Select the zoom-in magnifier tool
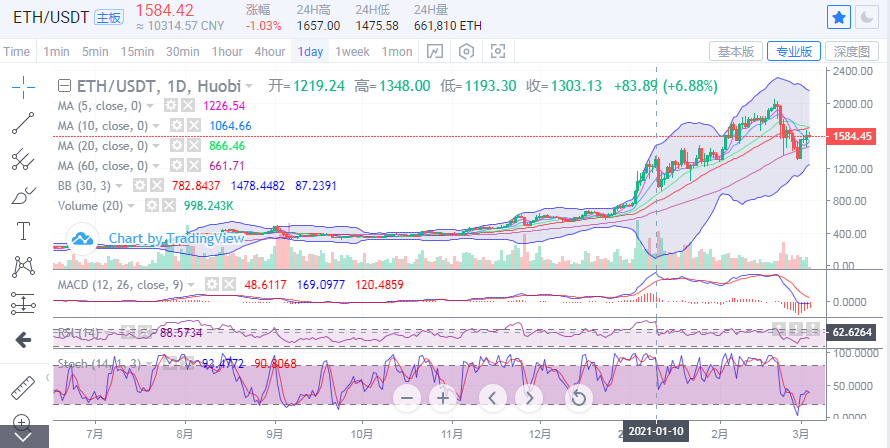Viewport: 890px width, 448px height. [x=22, y=422]
